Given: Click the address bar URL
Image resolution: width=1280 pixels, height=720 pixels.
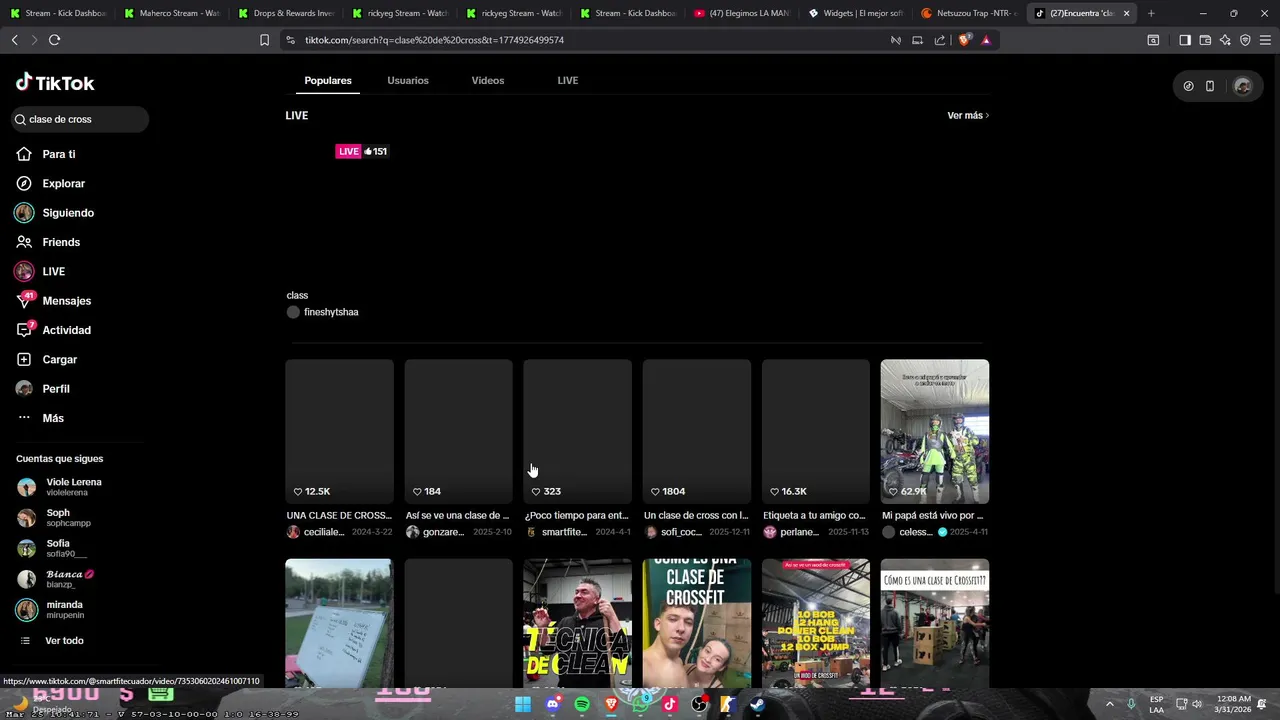Looking at the screenshot, I should (434, 40).
